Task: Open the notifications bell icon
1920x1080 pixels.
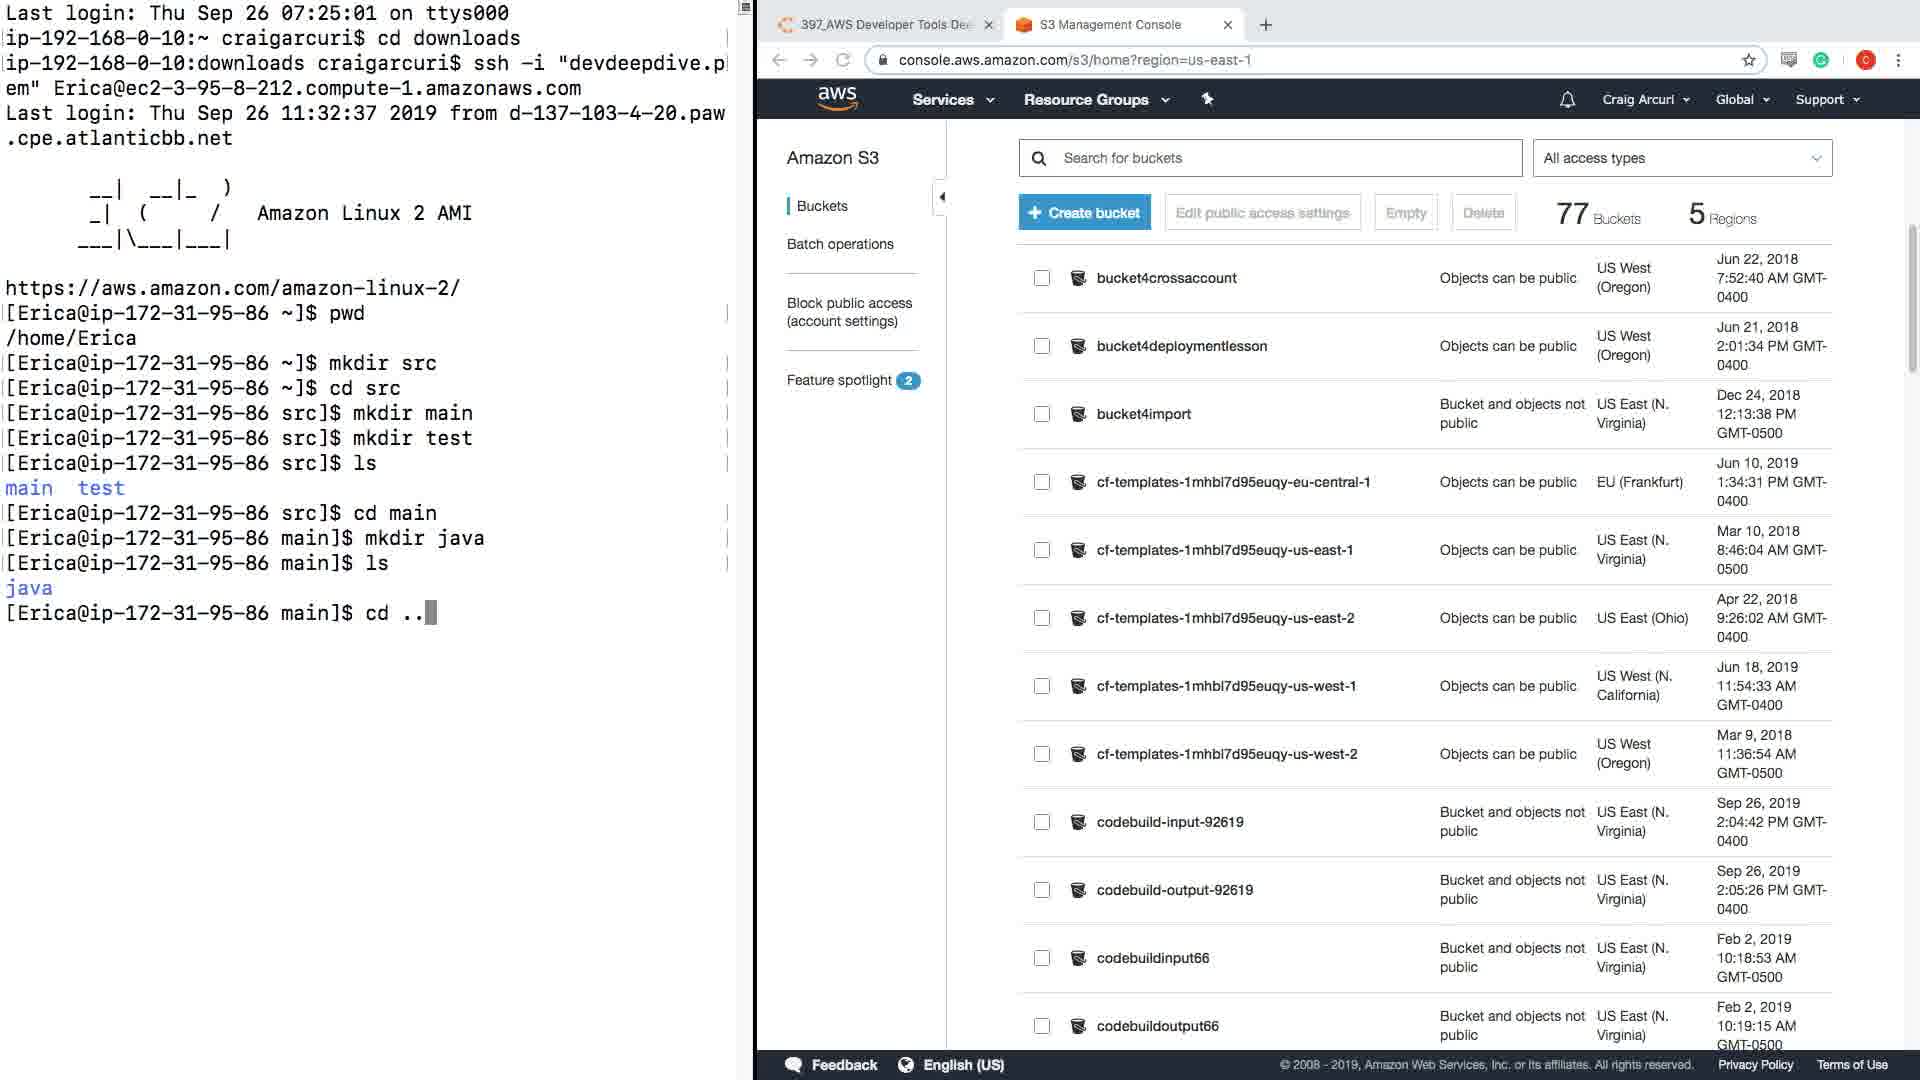Action: (1567, 99)
